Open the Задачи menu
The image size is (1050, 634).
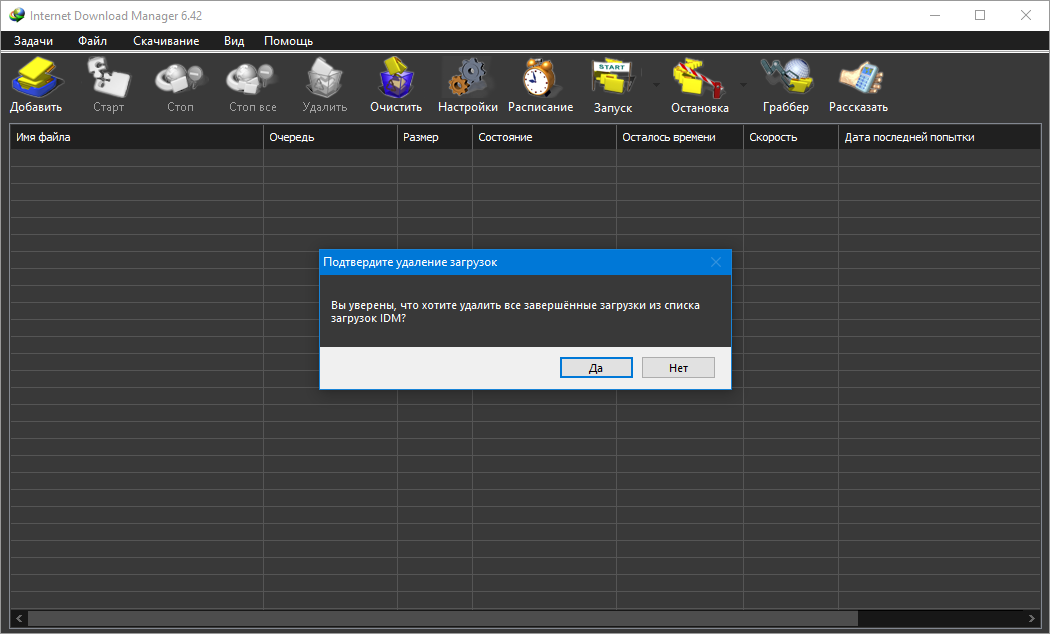pyautogui.click(x=33, y=41)
